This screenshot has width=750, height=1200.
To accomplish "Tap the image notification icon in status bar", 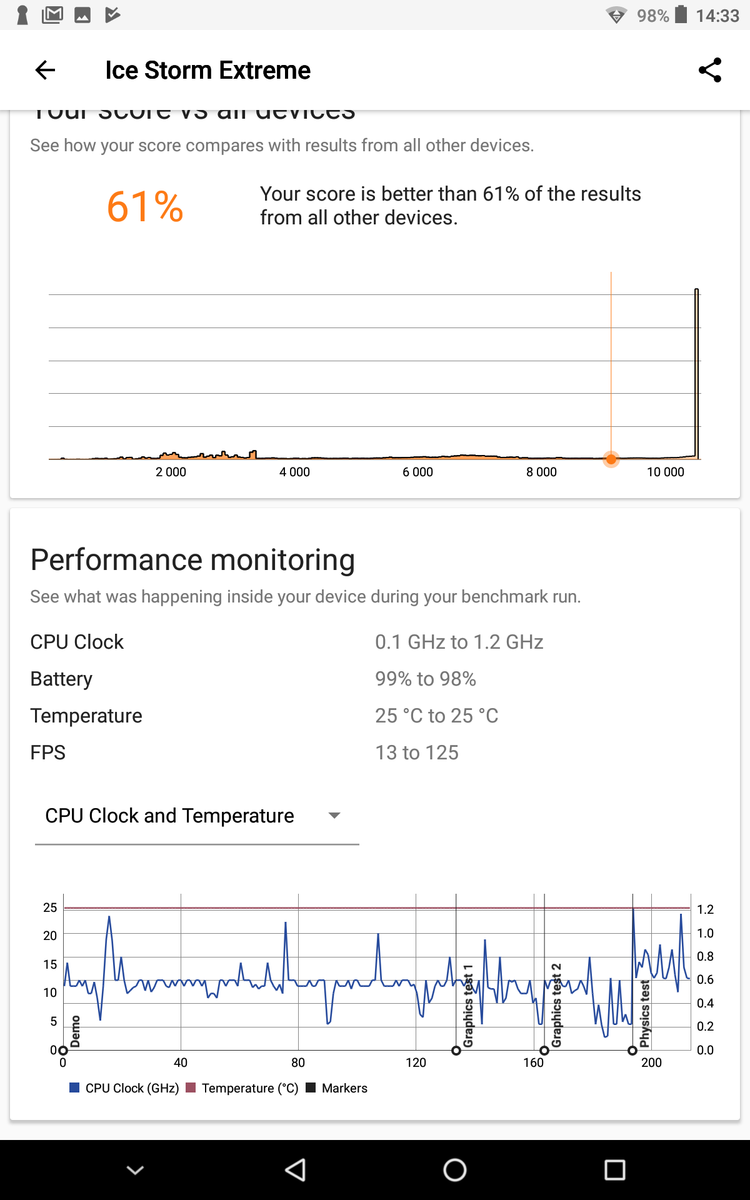I will tap(83, 15).
